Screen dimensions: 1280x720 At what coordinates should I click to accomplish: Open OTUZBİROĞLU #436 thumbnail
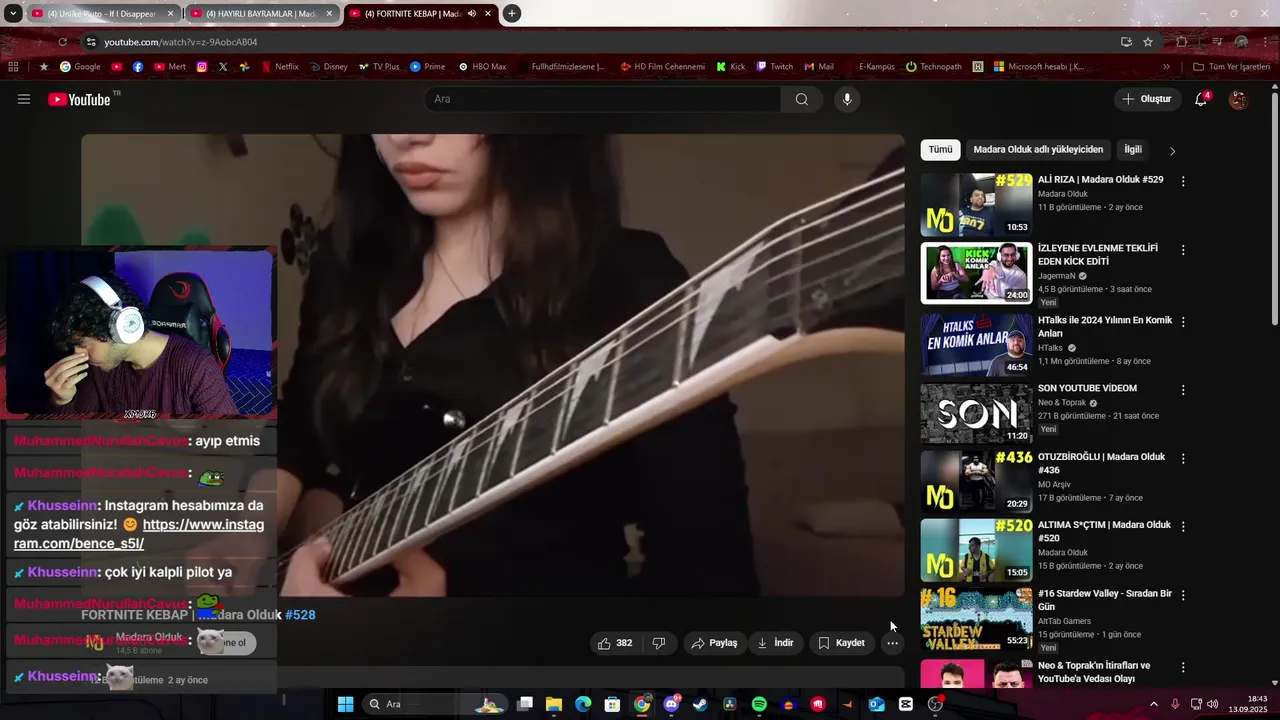pyautogui.click(x=976, y=481)
